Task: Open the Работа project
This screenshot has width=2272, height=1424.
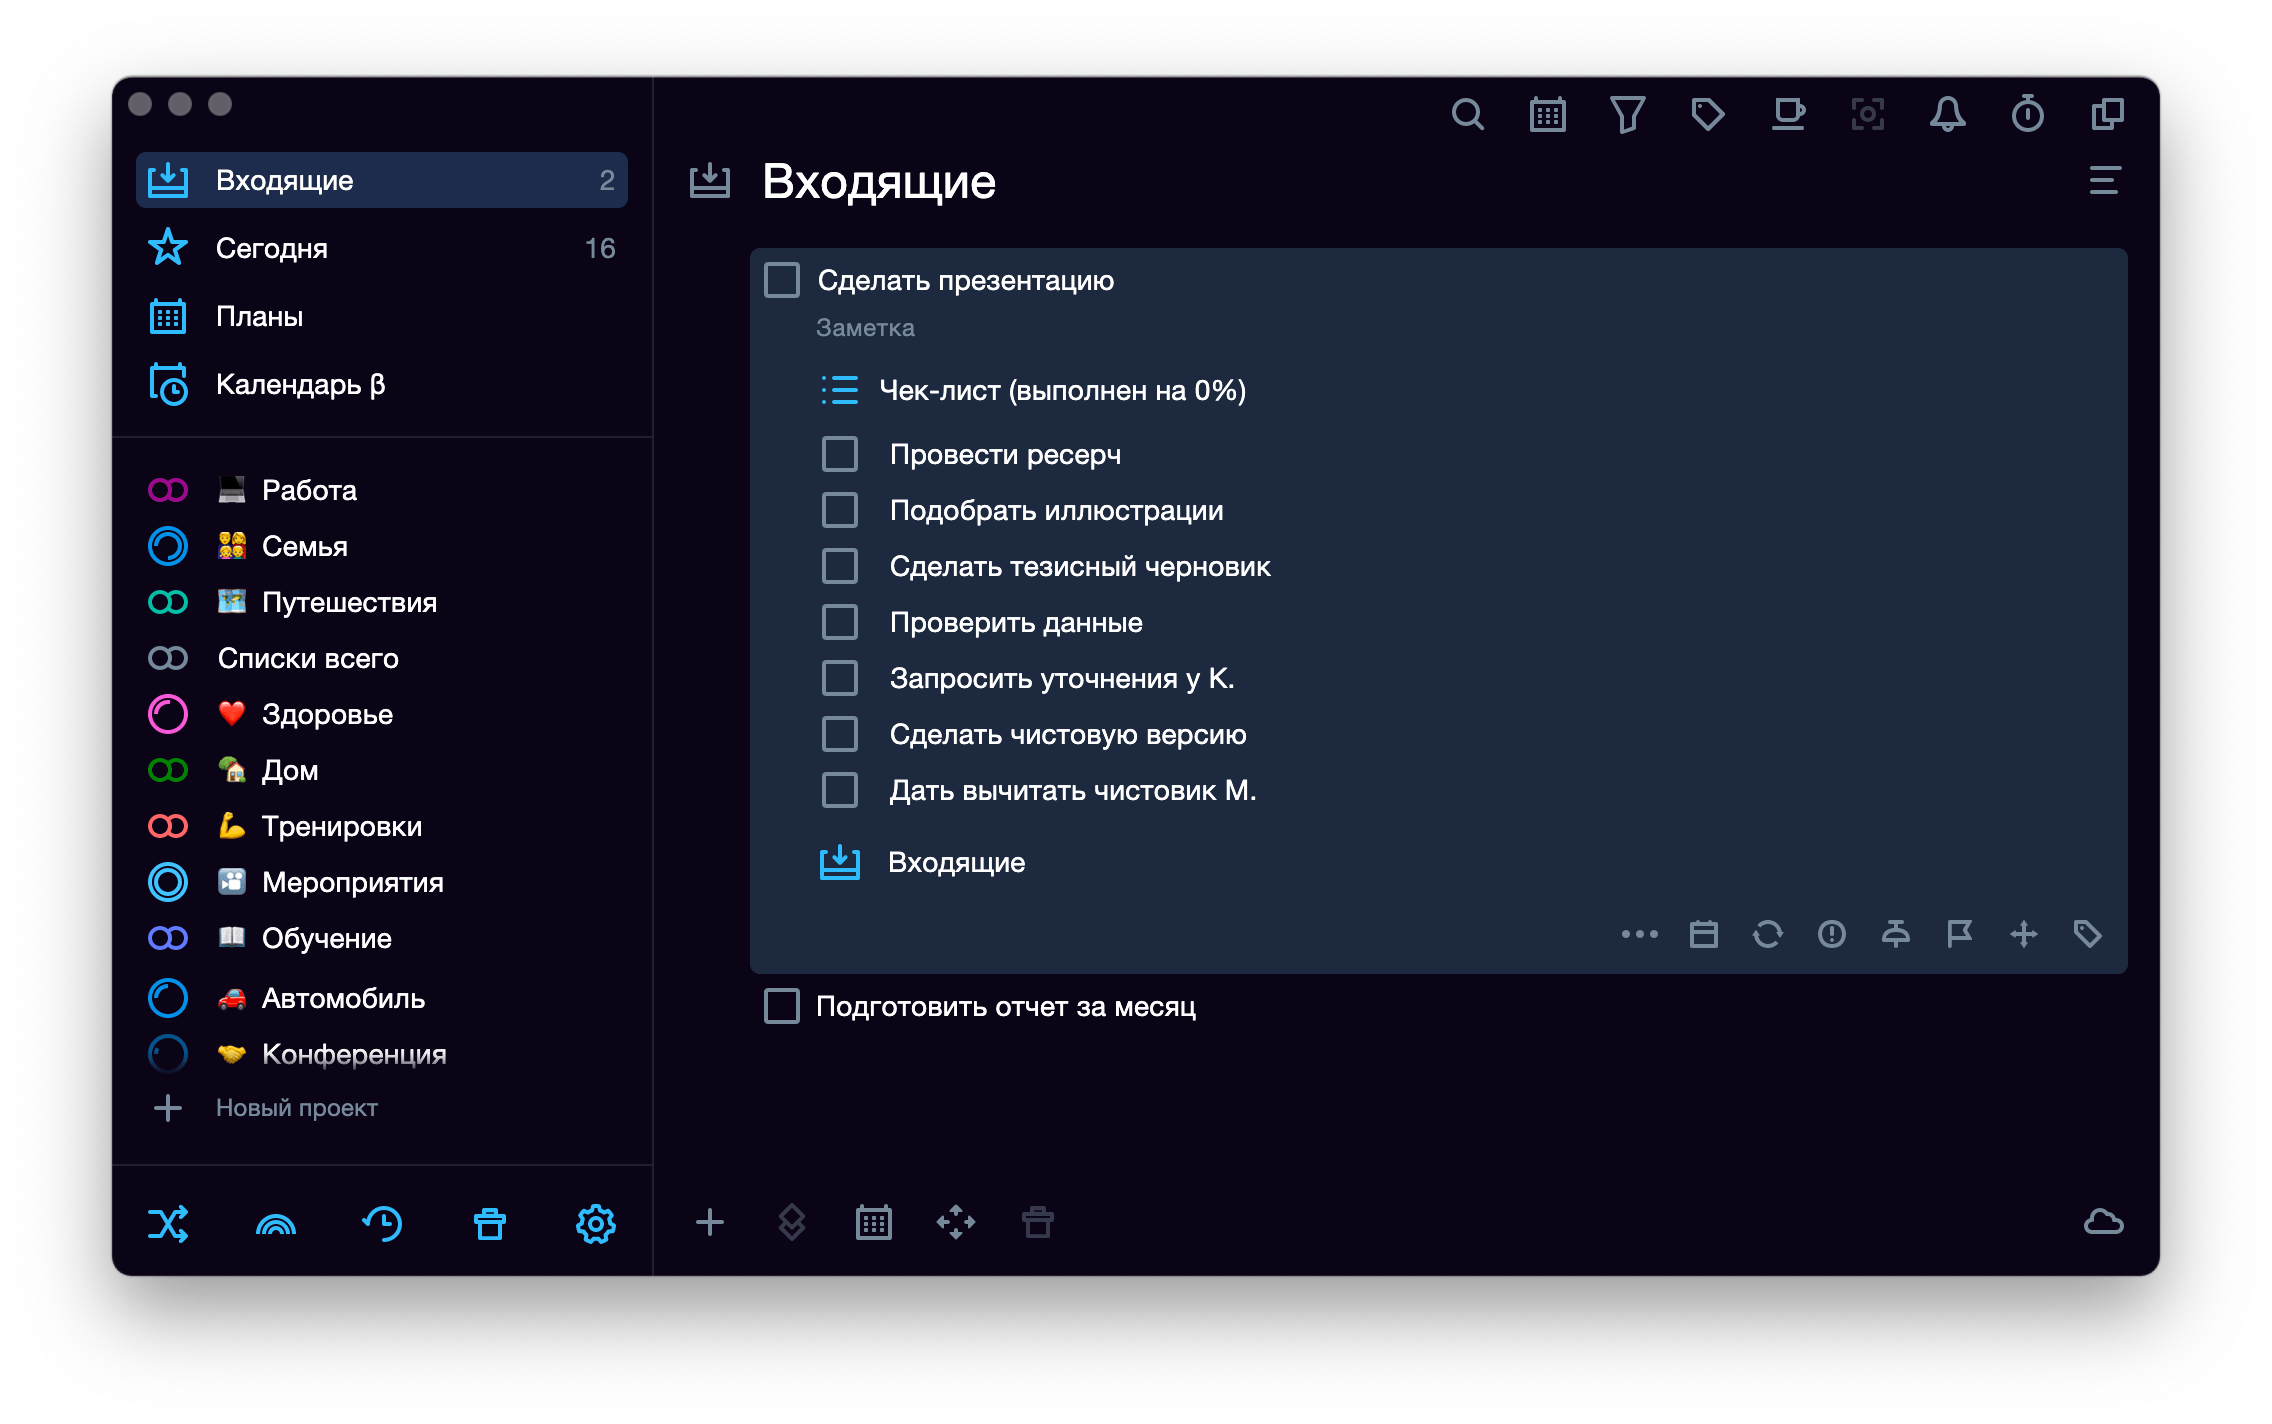Action: coord(382,490)
